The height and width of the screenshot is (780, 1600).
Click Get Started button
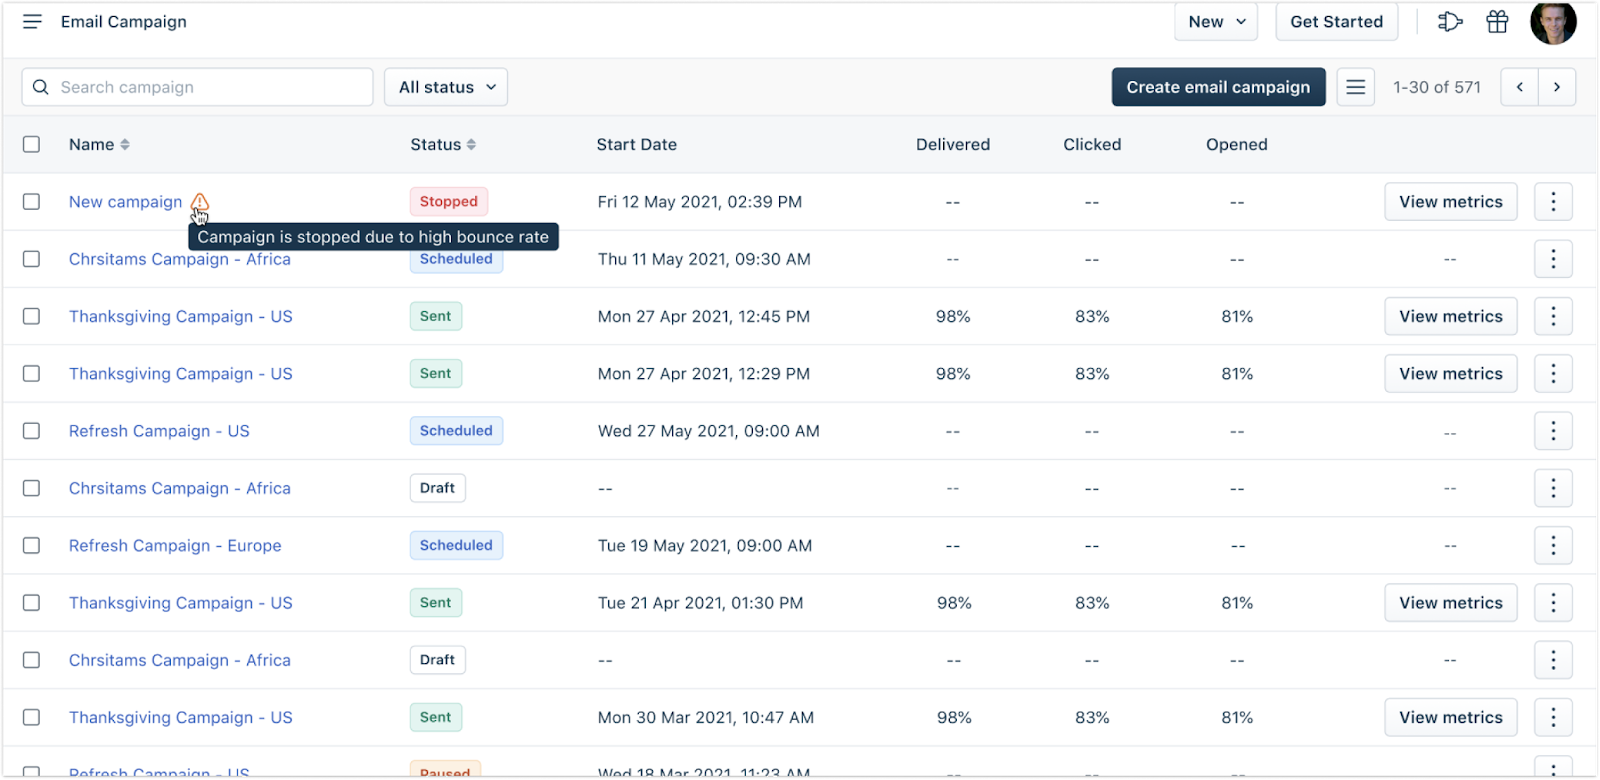pyautogui.click(x=1337, y=22)
